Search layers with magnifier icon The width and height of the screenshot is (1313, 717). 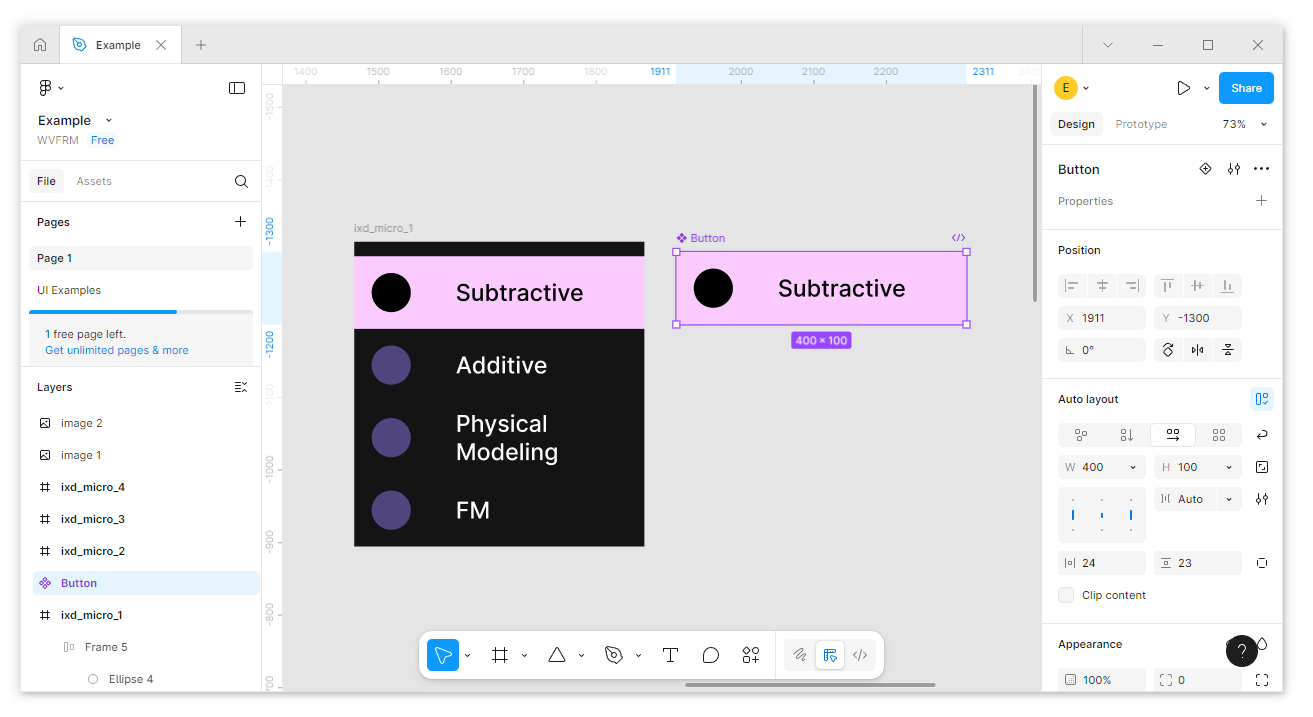241,181
